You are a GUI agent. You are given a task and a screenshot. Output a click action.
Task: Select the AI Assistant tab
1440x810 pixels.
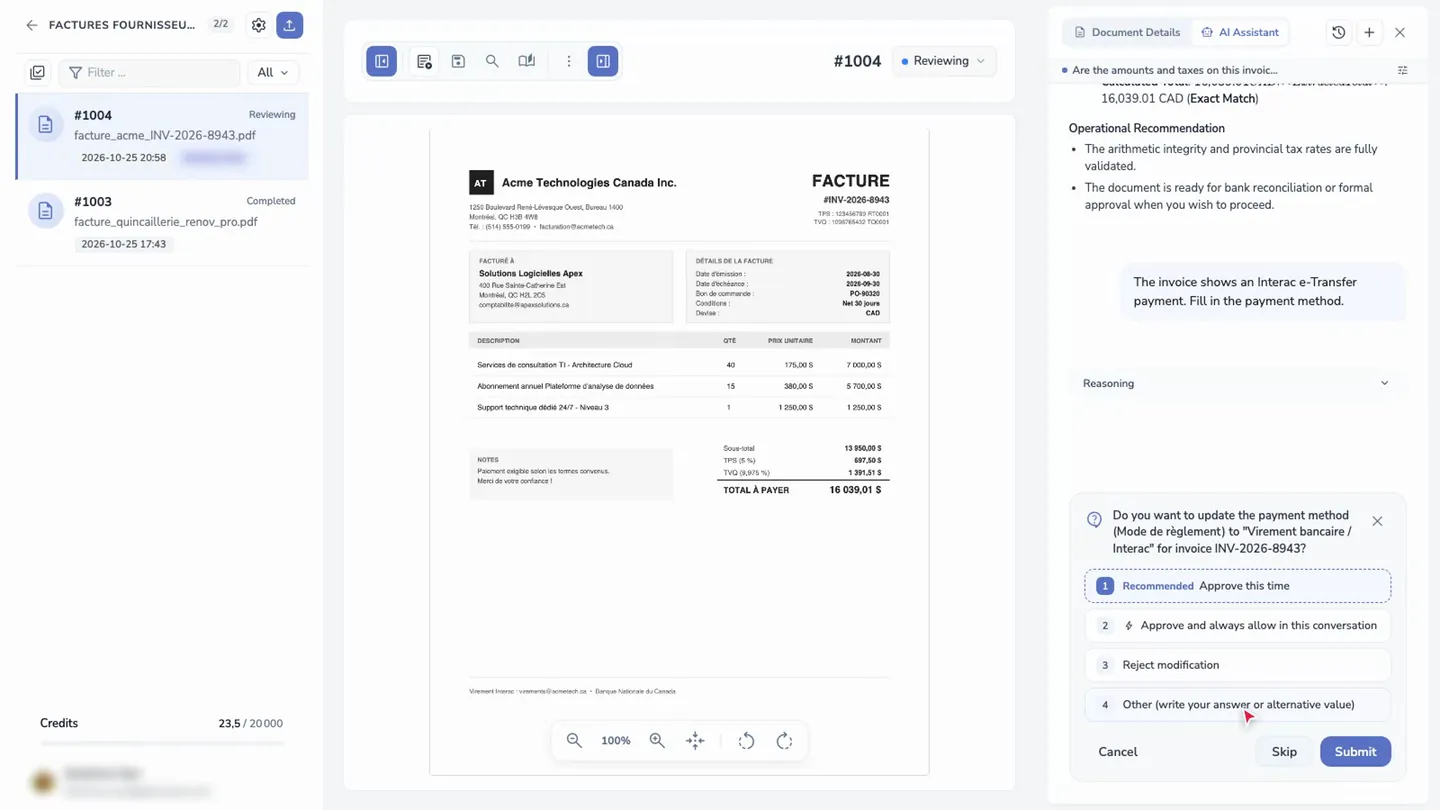pos(1239,32)
